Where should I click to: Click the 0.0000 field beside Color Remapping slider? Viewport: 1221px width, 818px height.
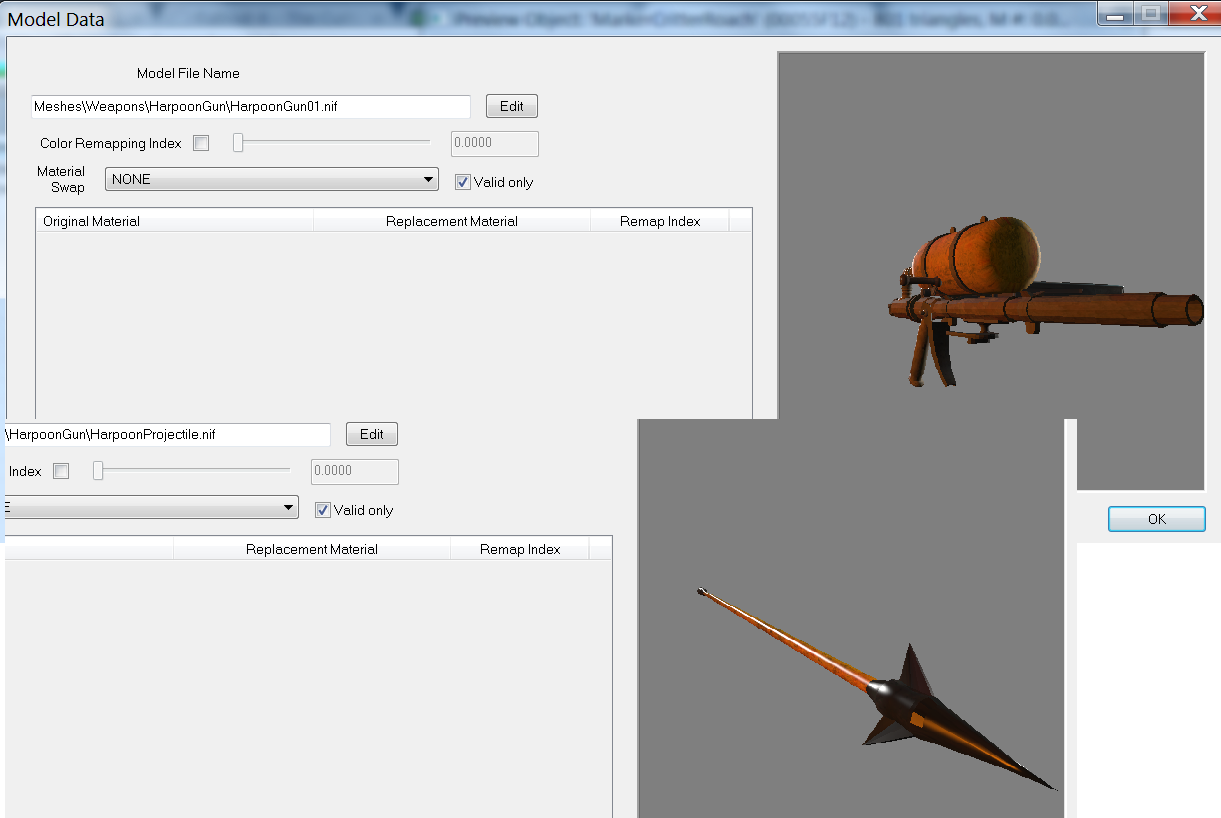(x=495, y=143)
